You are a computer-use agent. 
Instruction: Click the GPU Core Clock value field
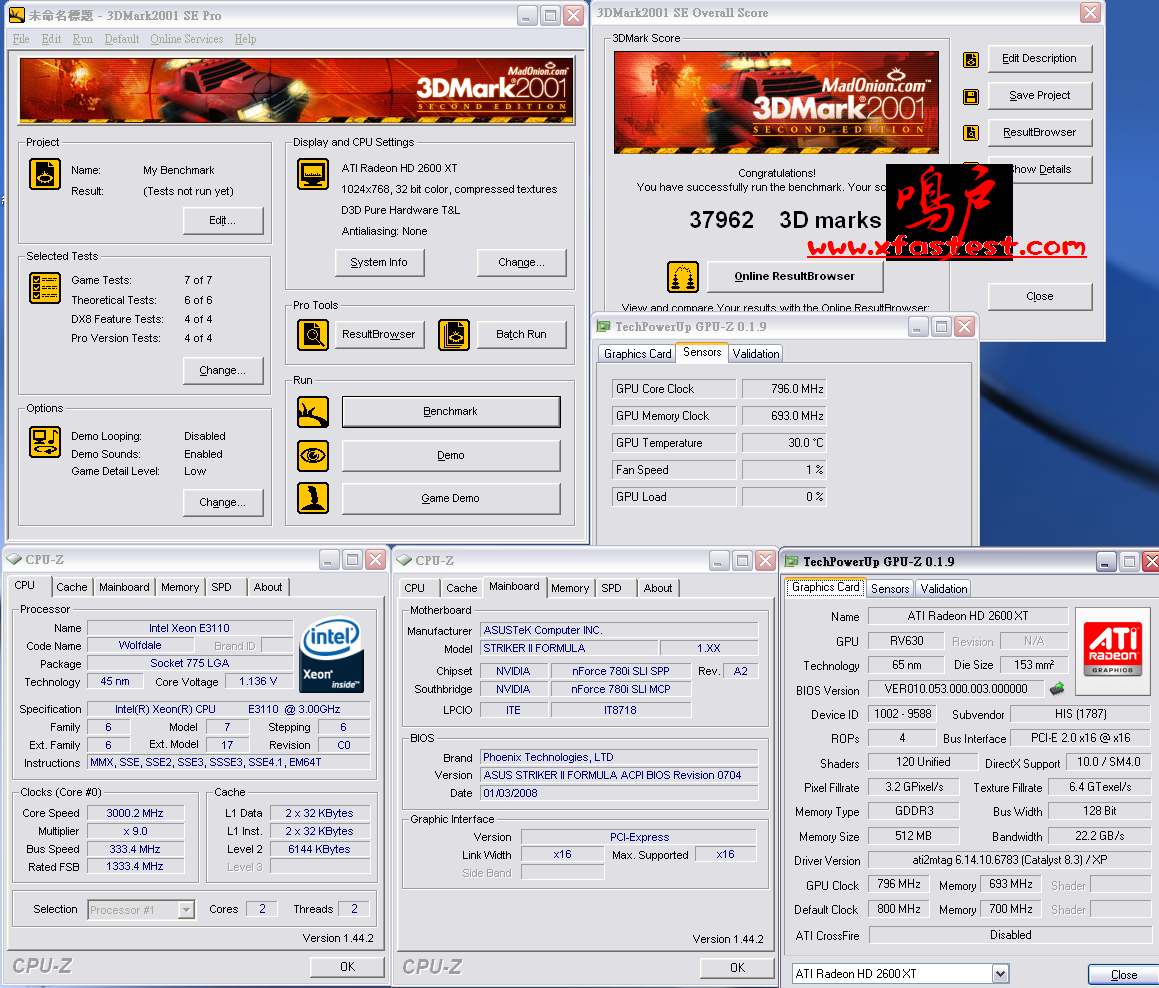click(784, 389)
